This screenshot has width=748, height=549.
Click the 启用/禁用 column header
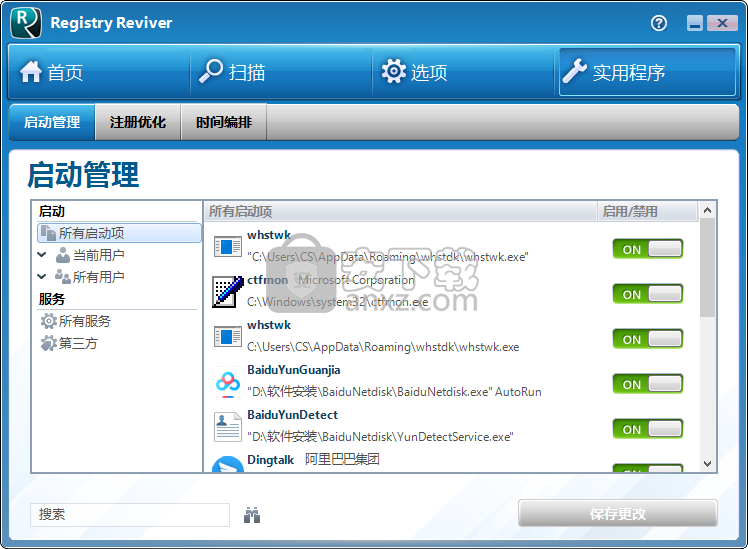coord(647,211)
